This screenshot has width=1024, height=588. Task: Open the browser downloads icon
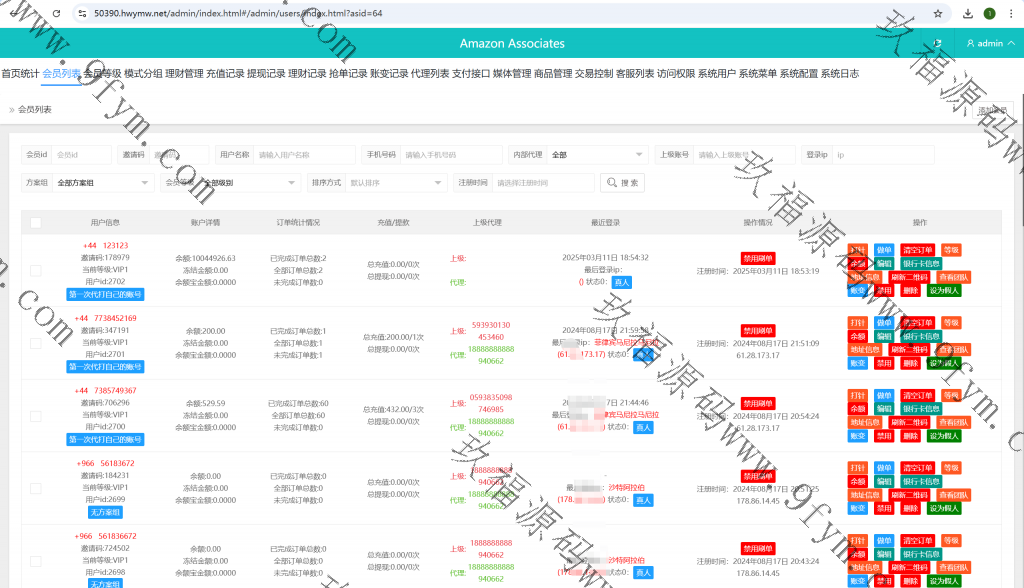[x=968, y=14]
